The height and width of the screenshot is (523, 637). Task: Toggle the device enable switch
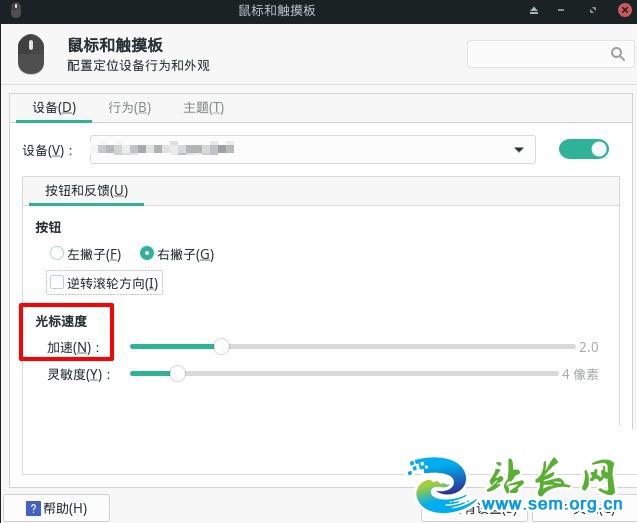[583, 149]
